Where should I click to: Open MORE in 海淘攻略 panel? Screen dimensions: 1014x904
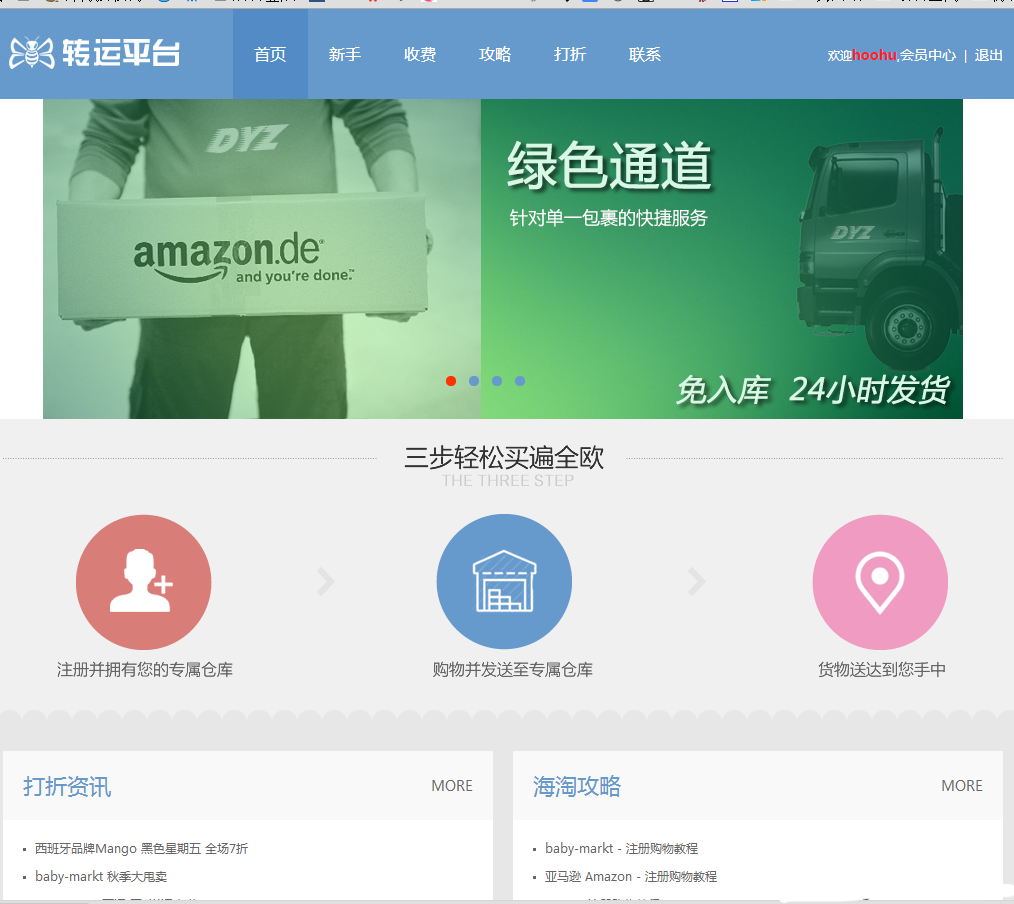[962, 786]
